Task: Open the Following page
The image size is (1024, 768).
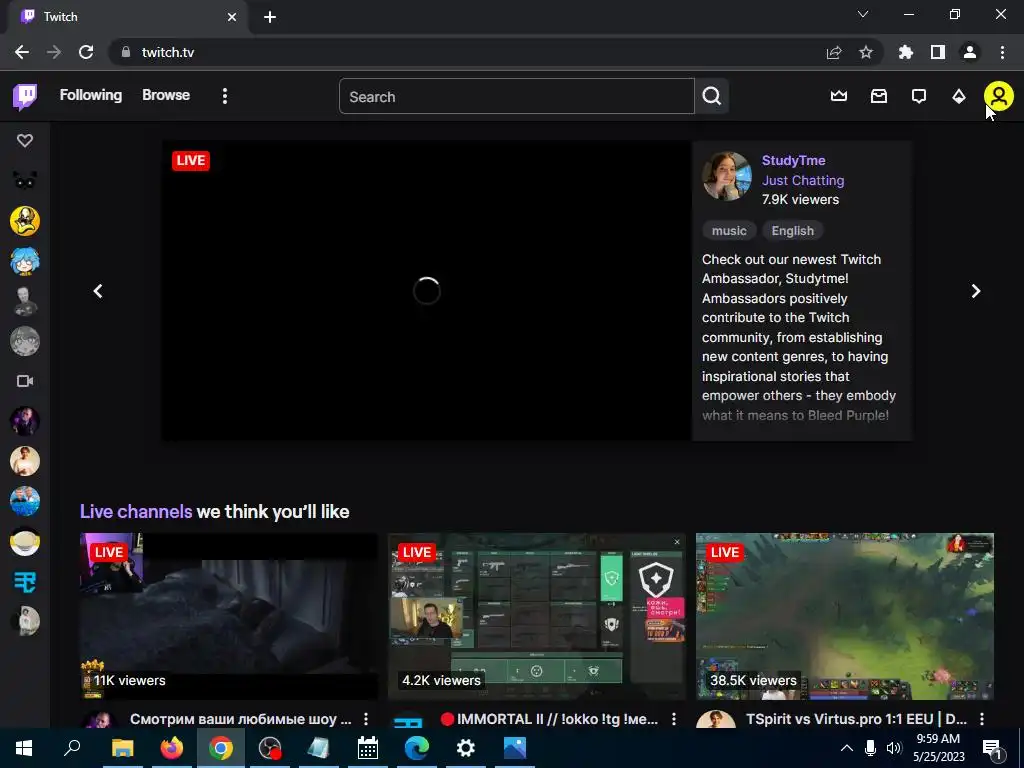Action: coord(91,95)
